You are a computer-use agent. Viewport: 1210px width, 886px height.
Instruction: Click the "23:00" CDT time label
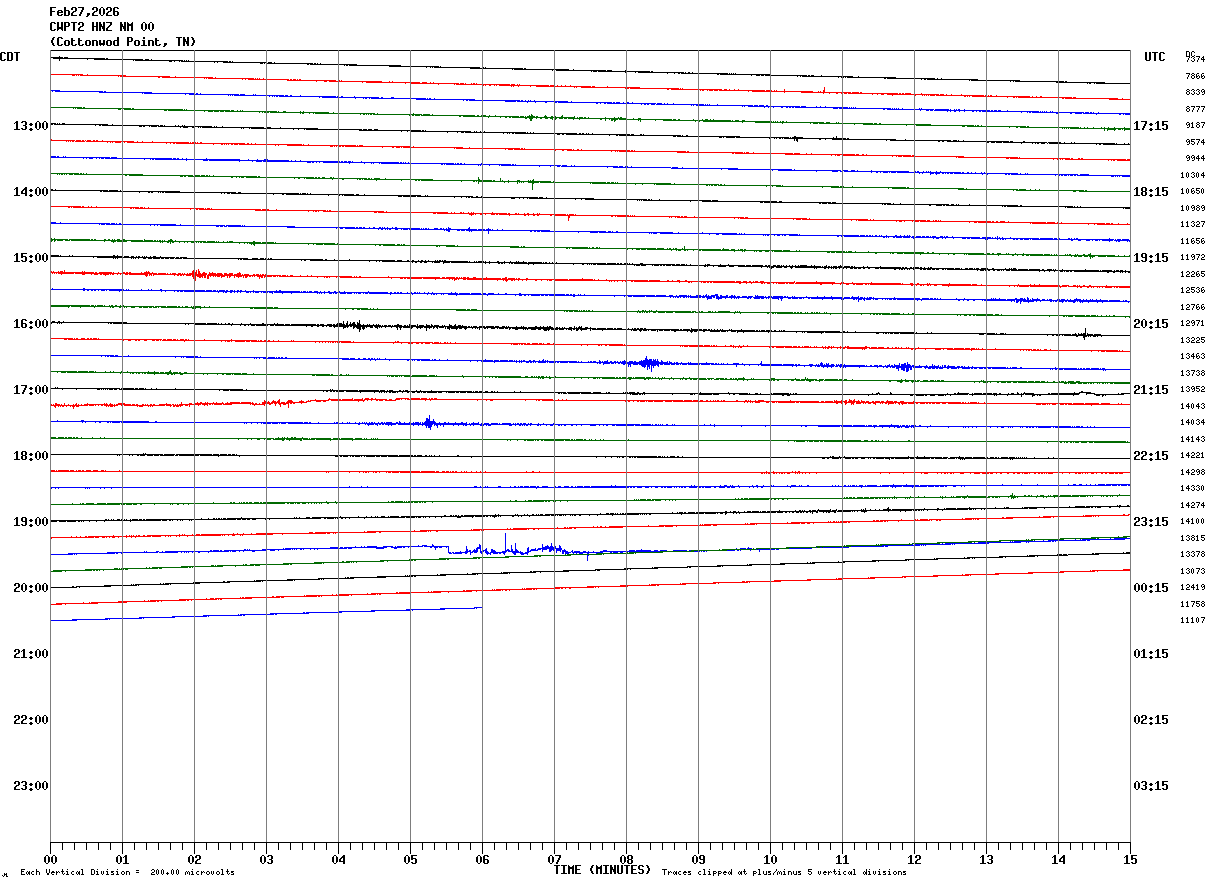pyautogui.click(x=30, y=785)
